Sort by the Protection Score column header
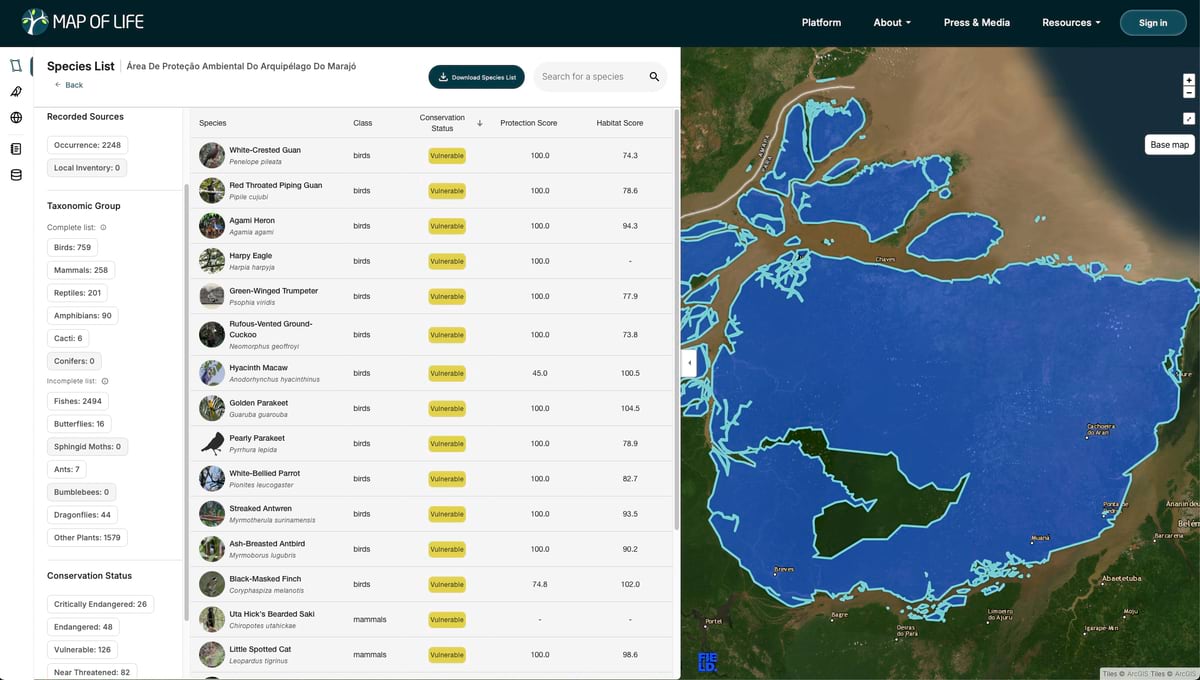This screenshot has width=1200, height=680. pyautogui.click(x=529, y=123)
